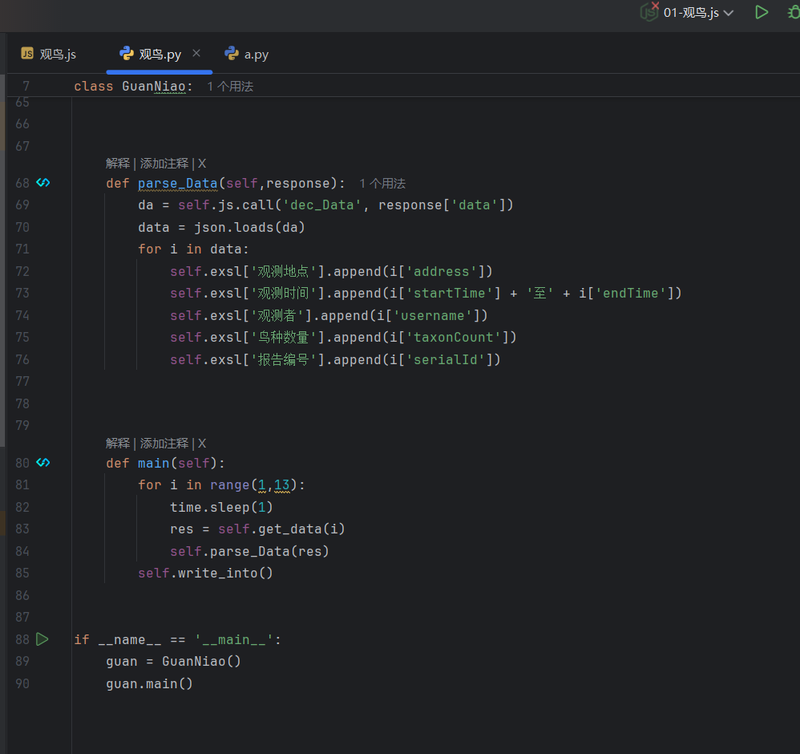800x754 pixels.
Task: Click guan.main() on line 90
Action: click(x=149, y=684)
